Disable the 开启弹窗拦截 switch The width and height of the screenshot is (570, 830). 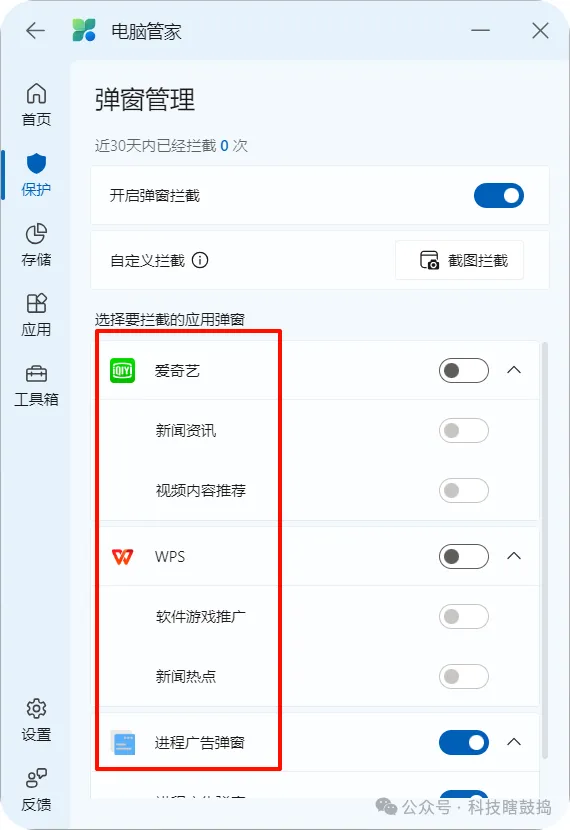pos(499,196)
